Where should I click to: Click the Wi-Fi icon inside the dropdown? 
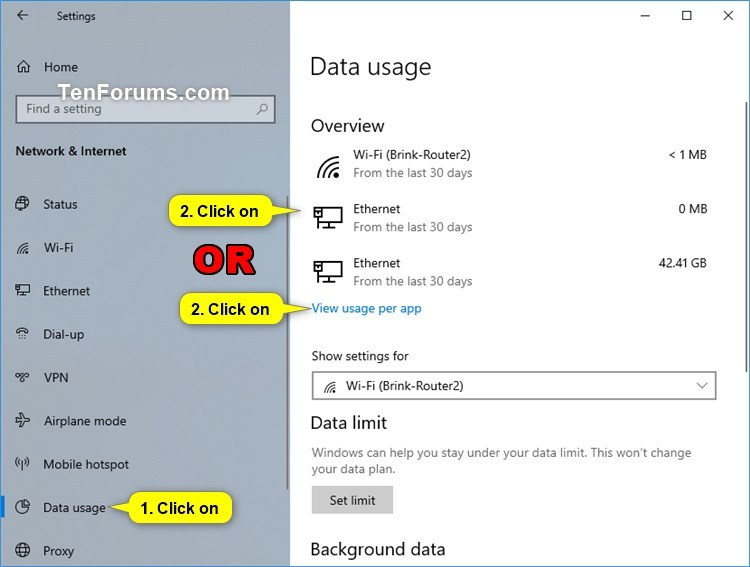click(330, 386)
